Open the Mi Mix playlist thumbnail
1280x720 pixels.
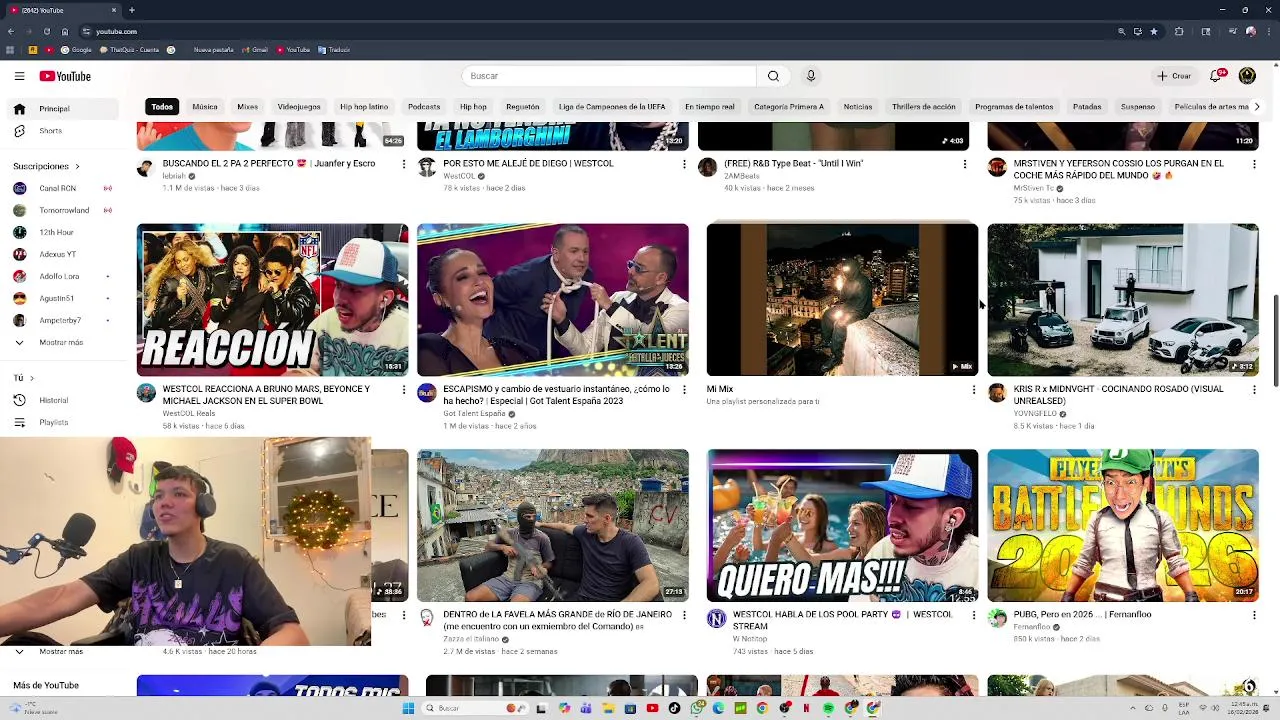(x=842, y=300)
